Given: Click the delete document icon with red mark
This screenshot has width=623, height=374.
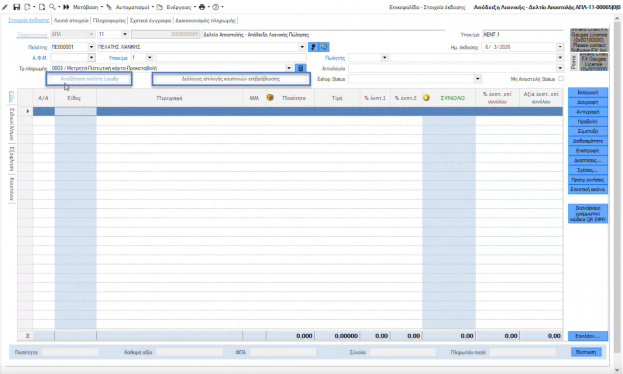Looking at the screenshot, I should coord(42,7).
